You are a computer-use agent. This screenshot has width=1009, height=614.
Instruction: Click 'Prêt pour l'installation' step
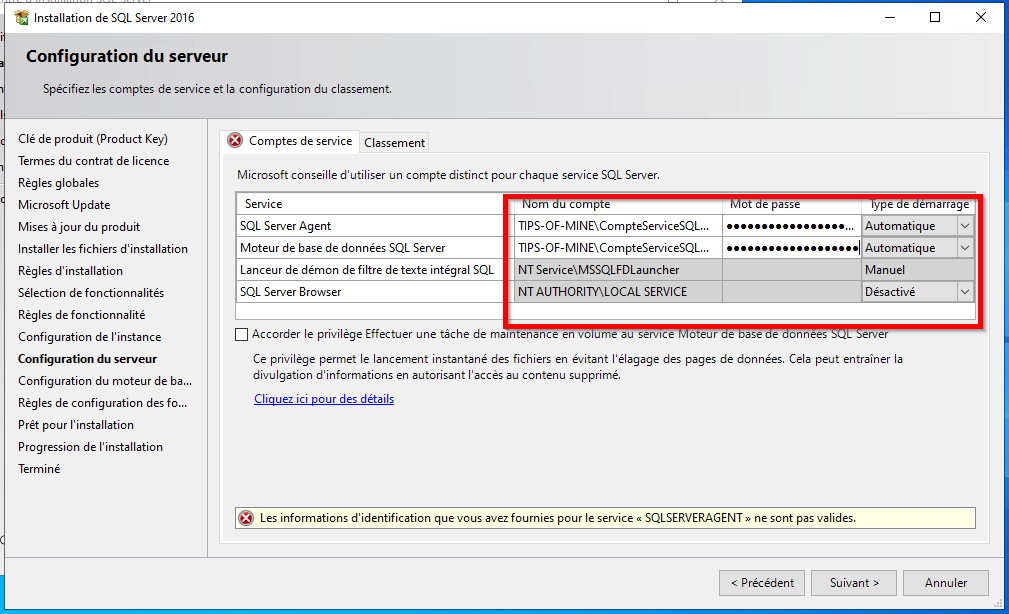click(76, 425)
